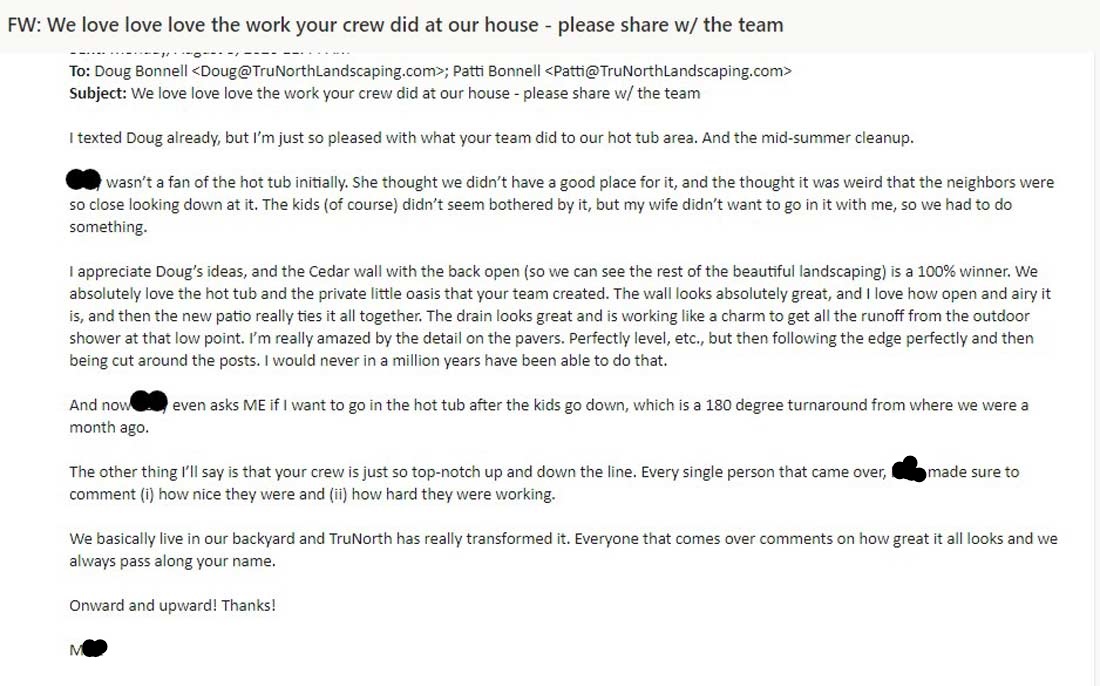1100x686 pixels.
Task: Click the "Onward and upward! Thanks!" line
Action: pos(173,605)
